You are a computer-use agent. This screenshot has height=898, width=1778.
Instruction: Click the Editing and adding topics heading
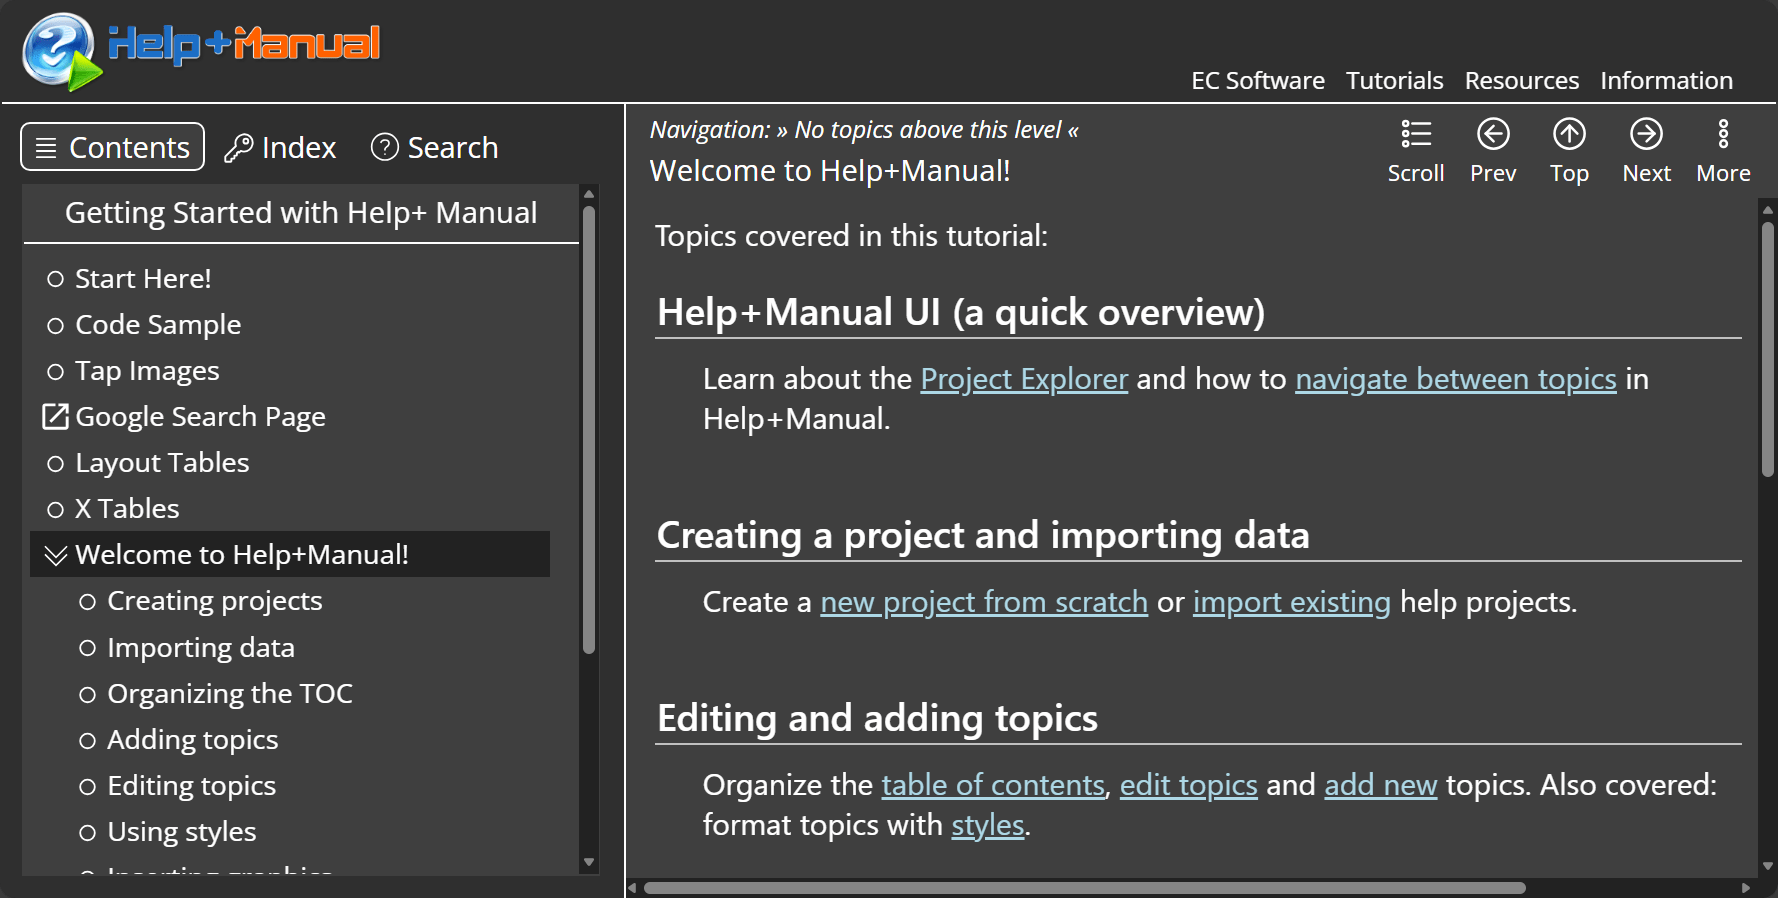(x=877, y=719)
